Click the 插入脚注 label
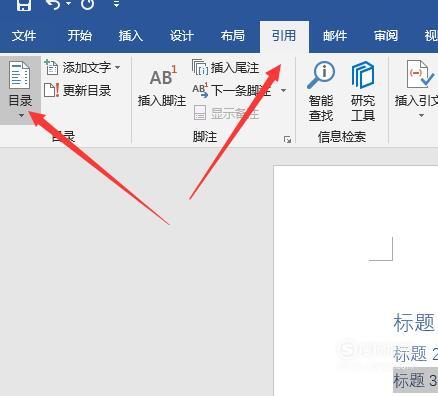Image resolution: width=438 pixels, height=396 pixels. (x=162, y=100)
